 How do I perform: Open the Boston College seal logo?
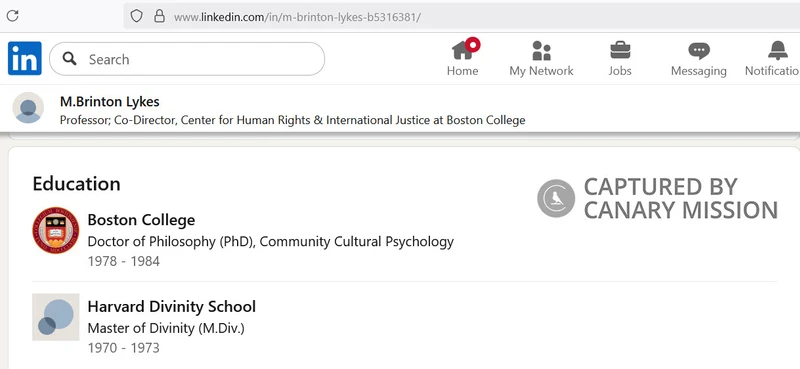(x=56, y=230)
